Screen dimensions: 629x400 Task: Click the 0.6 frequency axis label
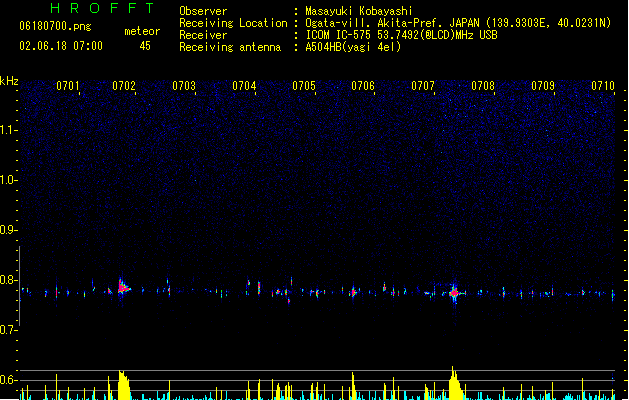[x=8, y=380]
